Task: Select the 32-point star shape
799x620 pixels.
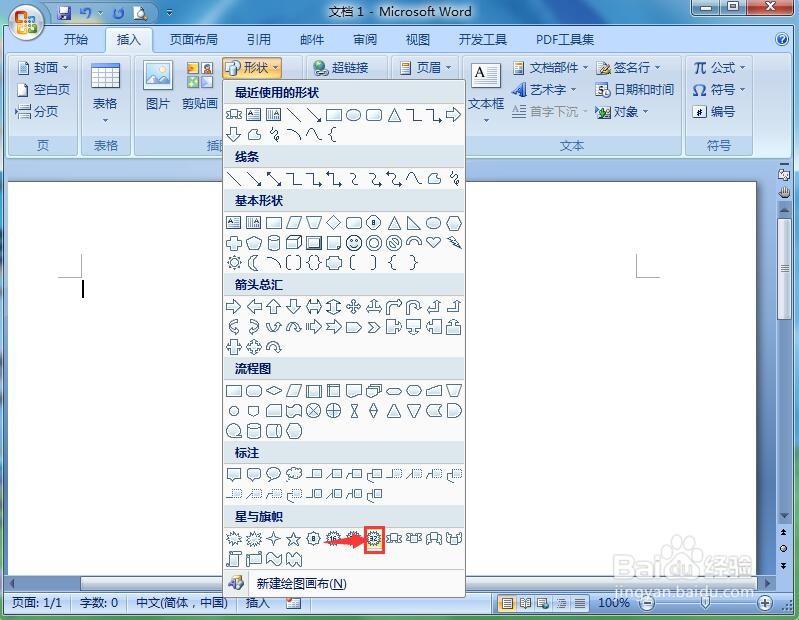Action: click(x=374, y=538)
